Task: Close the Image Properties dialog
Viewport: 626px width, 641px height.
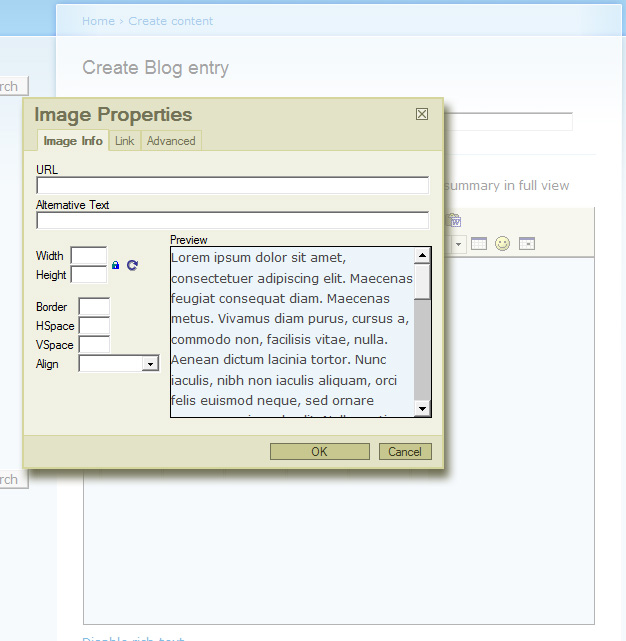Action: [x=422, y=114]
